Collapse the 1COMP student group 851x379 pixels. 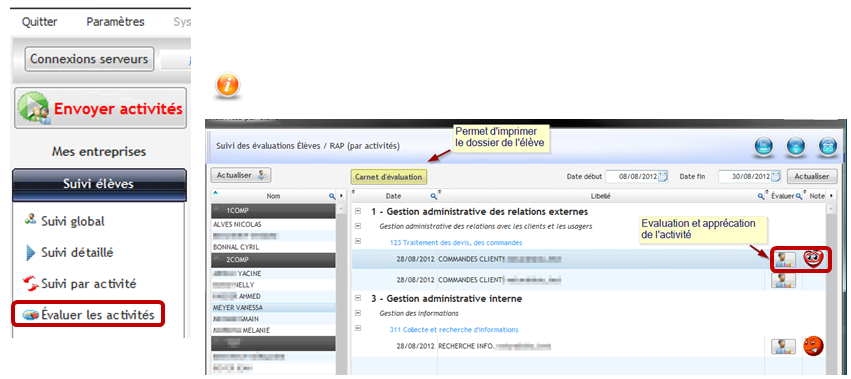click(217, 210)
